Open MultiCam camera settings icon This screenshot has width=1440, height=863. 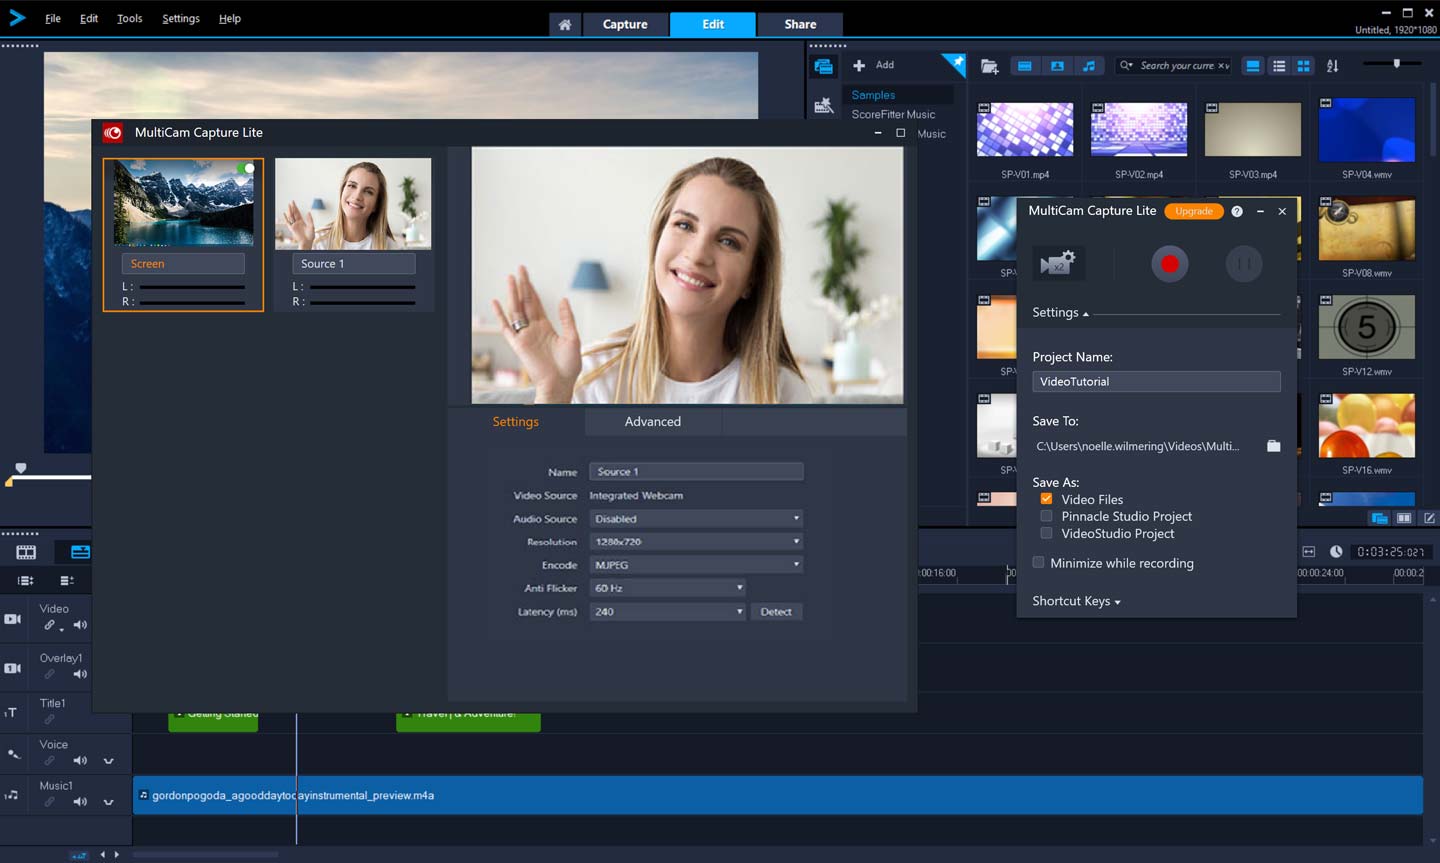pyautogui.click(x=1057, y=264)
